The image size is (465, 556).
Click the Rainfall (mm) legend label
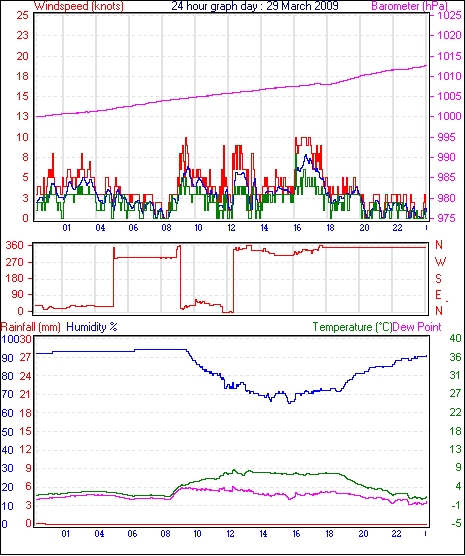(31, 327)
